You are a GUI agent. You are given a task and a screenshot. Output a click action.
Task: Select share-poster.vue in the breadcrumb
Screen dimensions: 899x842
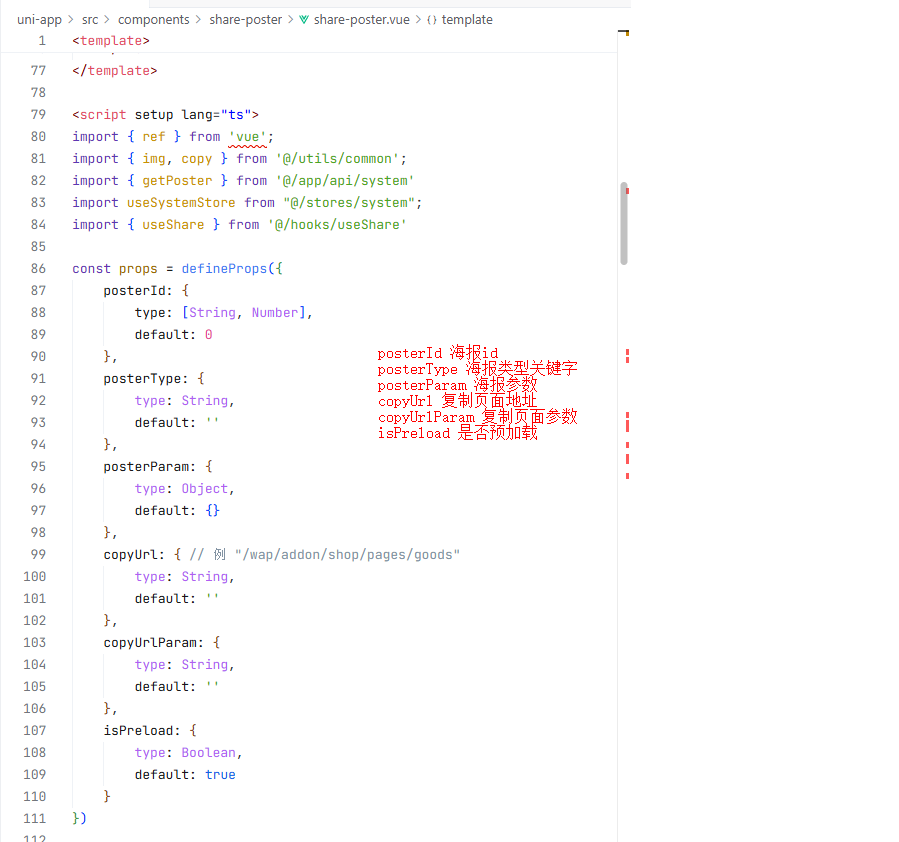coord(361,20)
